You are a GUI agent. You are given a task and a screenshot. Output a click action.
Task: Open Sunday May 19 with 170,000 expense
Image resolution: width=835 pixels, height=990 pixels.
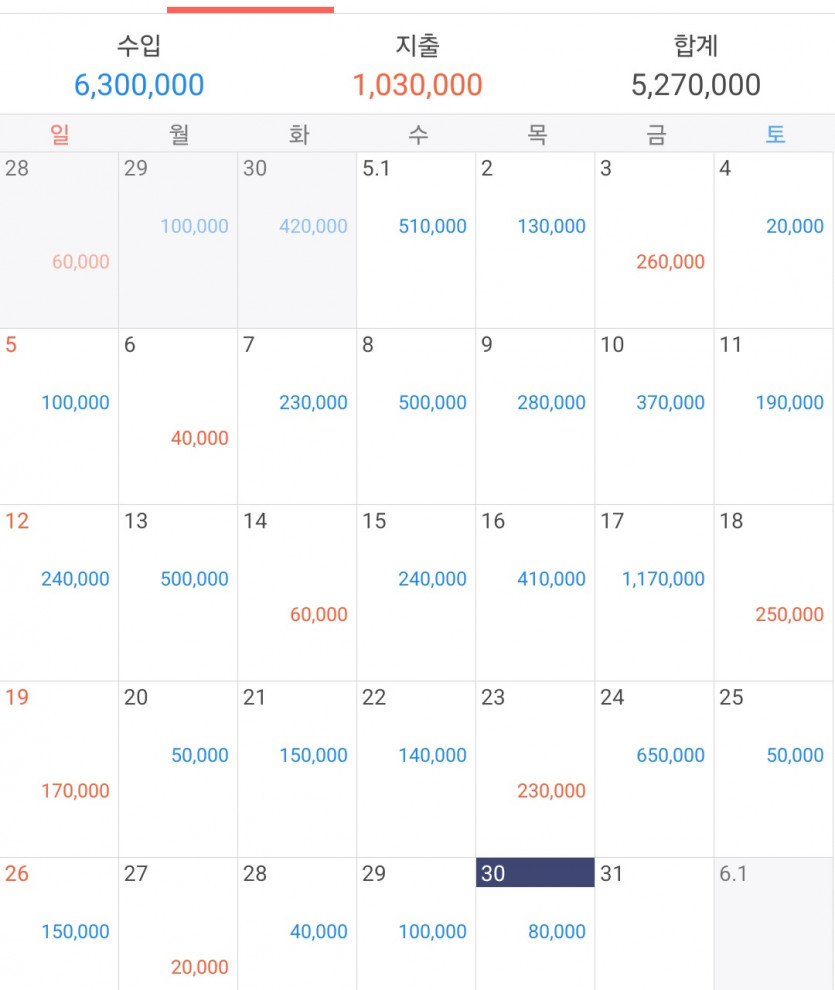point(59,769)
